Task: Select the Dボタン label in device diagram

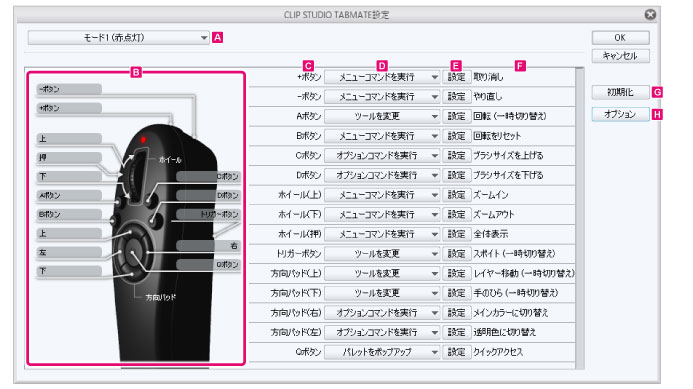Action: point(208,195)
